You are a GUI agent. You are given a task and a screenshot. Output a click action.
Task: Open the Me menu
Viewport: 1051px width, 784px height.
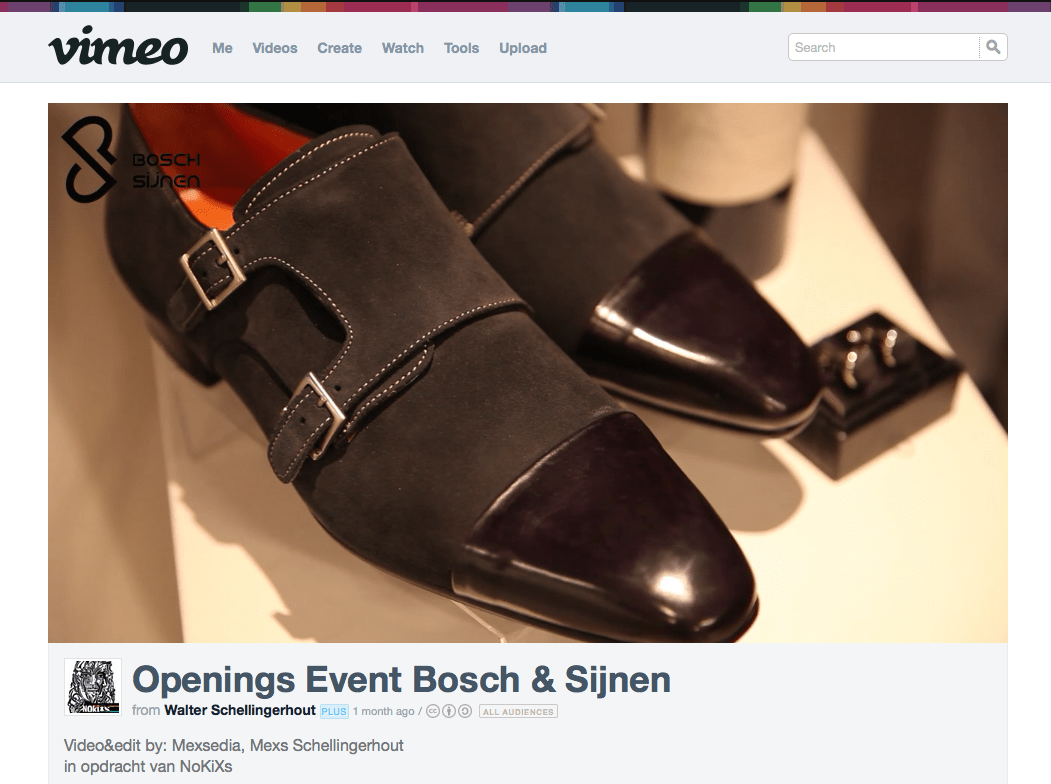coord(222,48)
